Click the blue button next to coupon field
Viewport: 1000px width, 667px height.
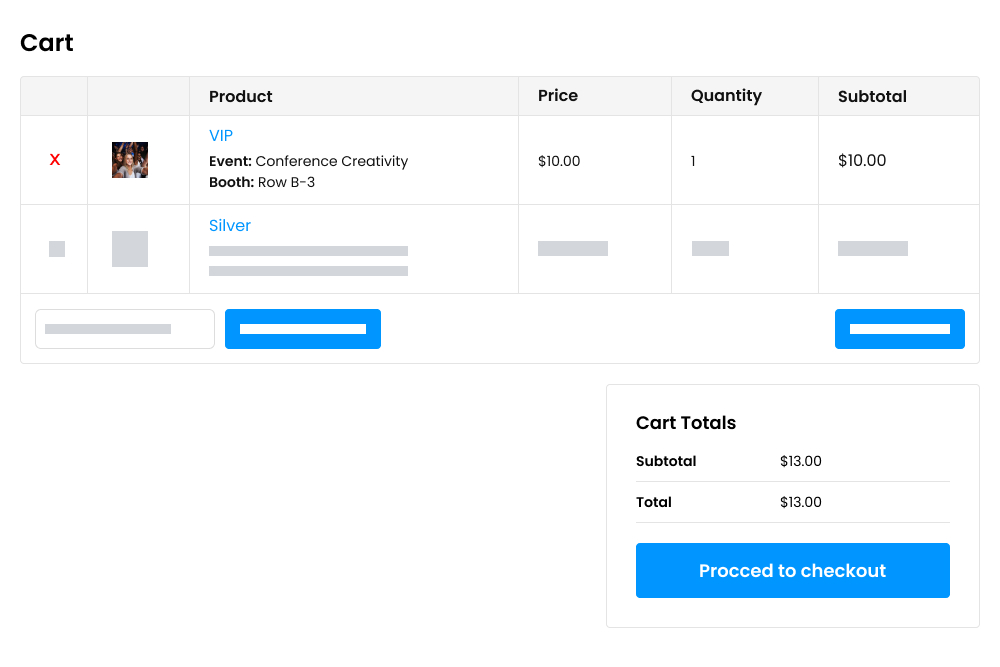[302, 328]
